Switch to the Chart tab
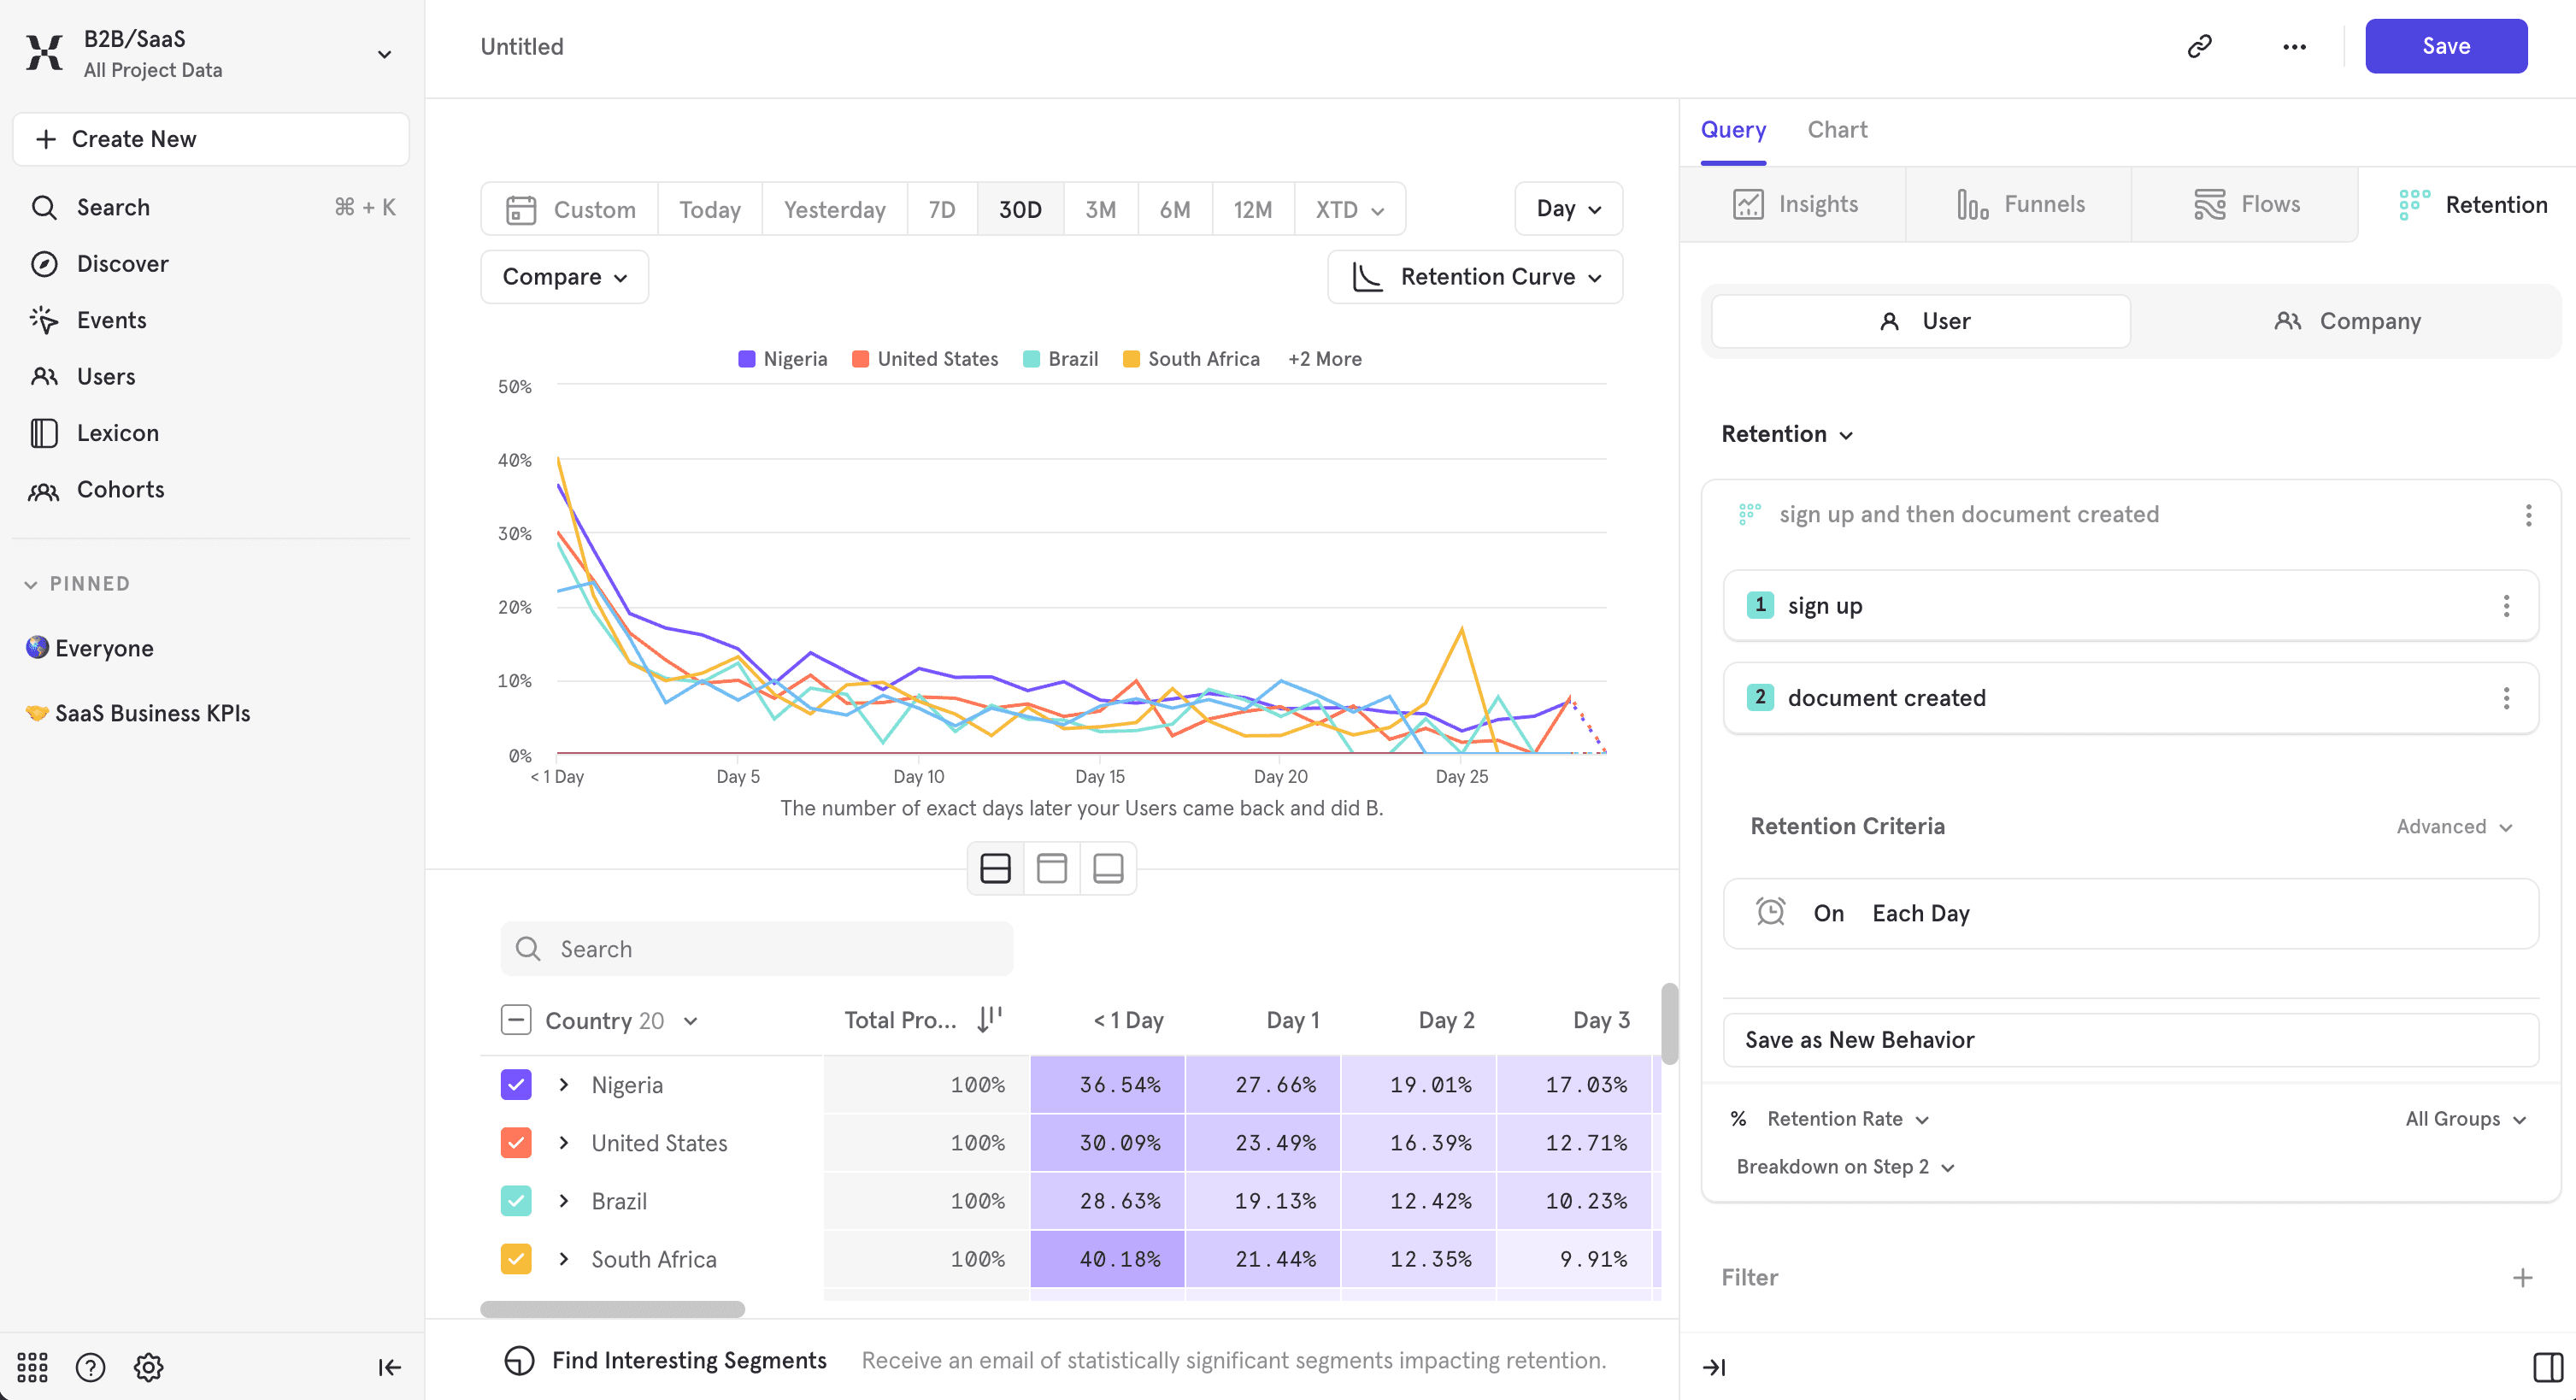The height and width of the screenshot is (1400, 2576). coord(1837,130)
